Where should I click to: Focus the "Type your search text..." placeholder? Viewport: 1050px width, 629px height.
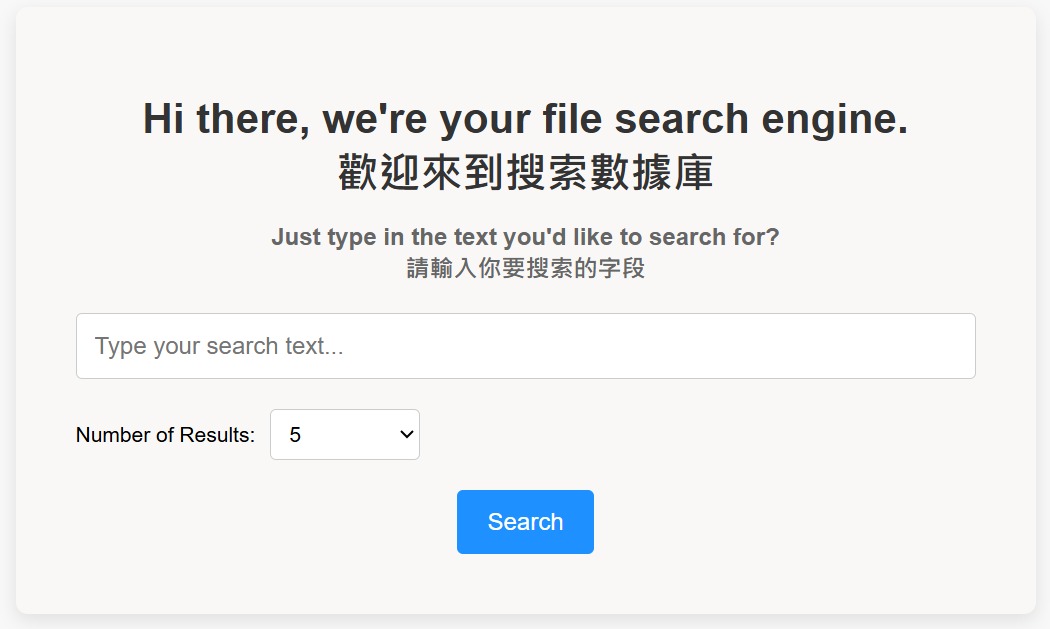[x=219, y=347]
